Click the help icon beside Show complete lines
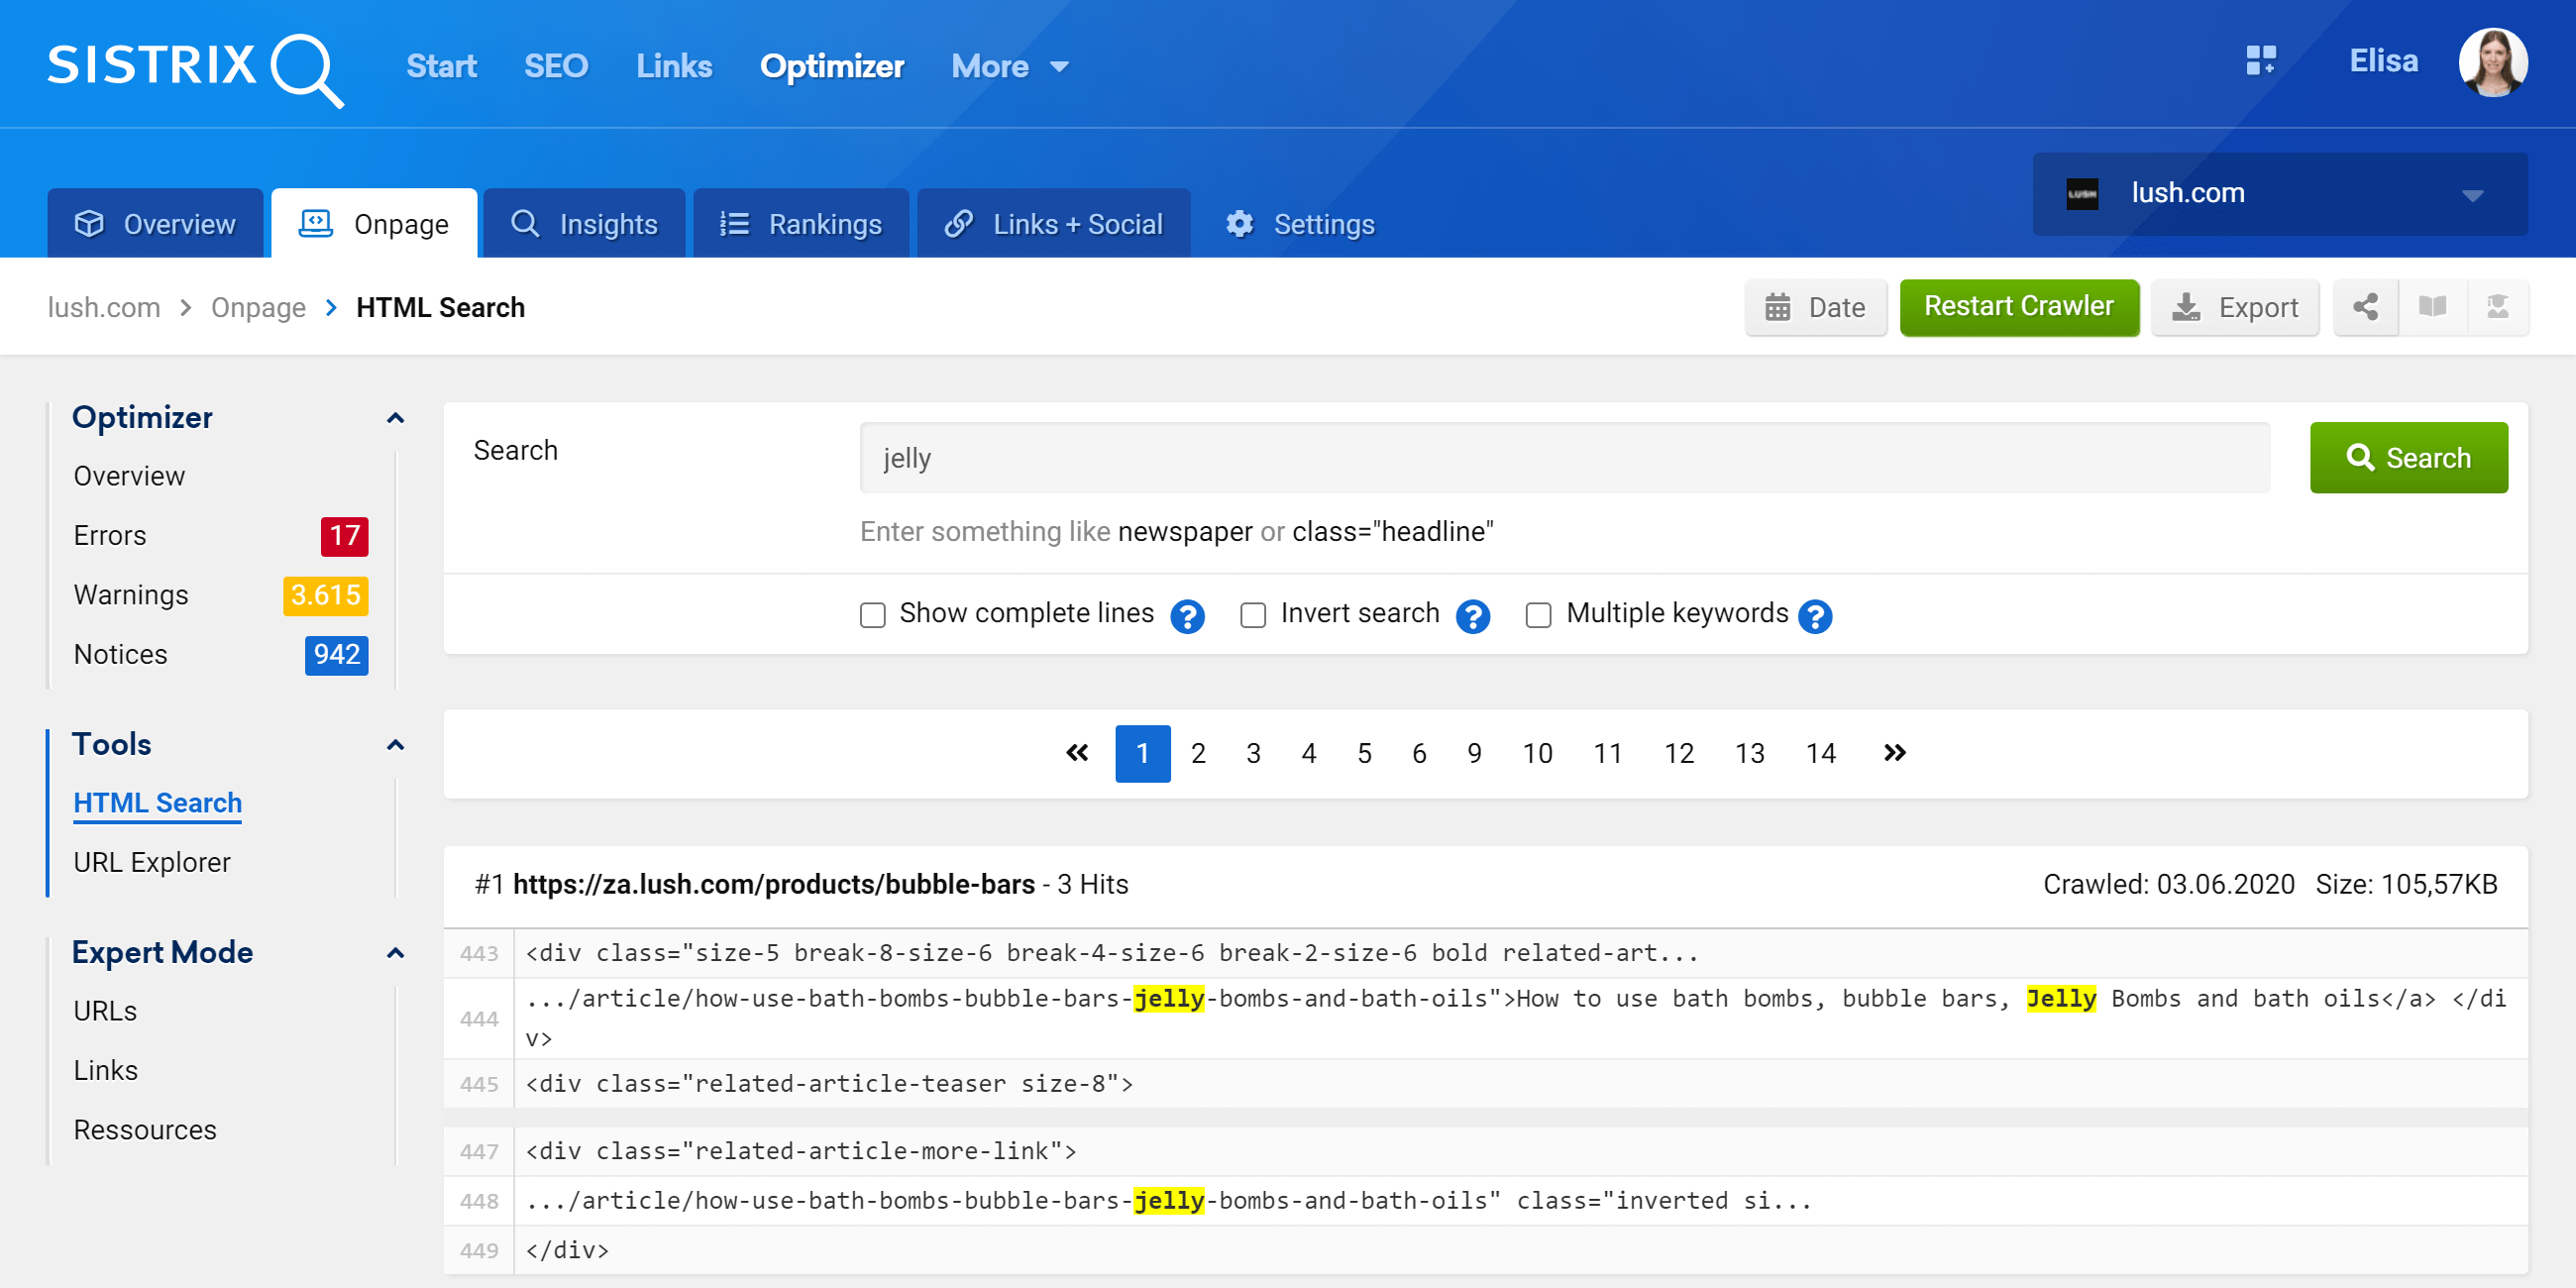 (x=1187, y=616)
